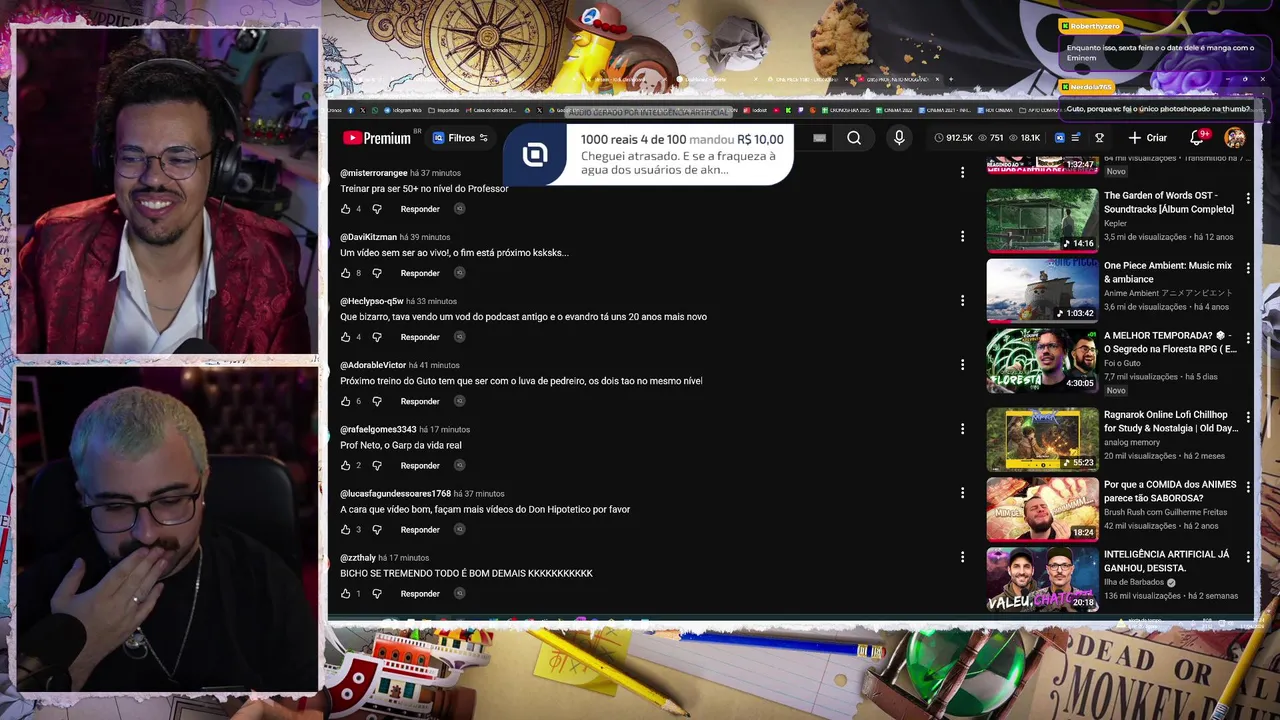Open options menu for @DaviKitzman comment
The height and width of the screenshot is (720, 1280).
click(x=962, y=237)
